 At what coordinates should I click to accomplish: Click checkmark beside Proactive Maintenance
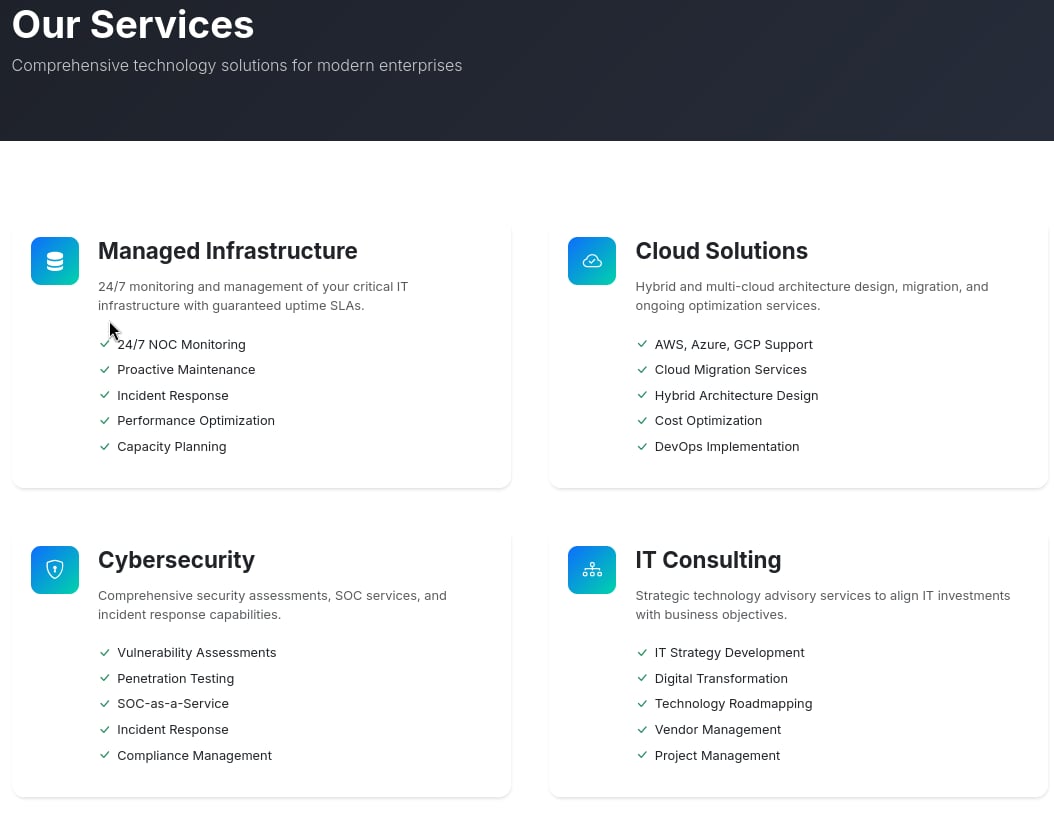coord(104,370)
